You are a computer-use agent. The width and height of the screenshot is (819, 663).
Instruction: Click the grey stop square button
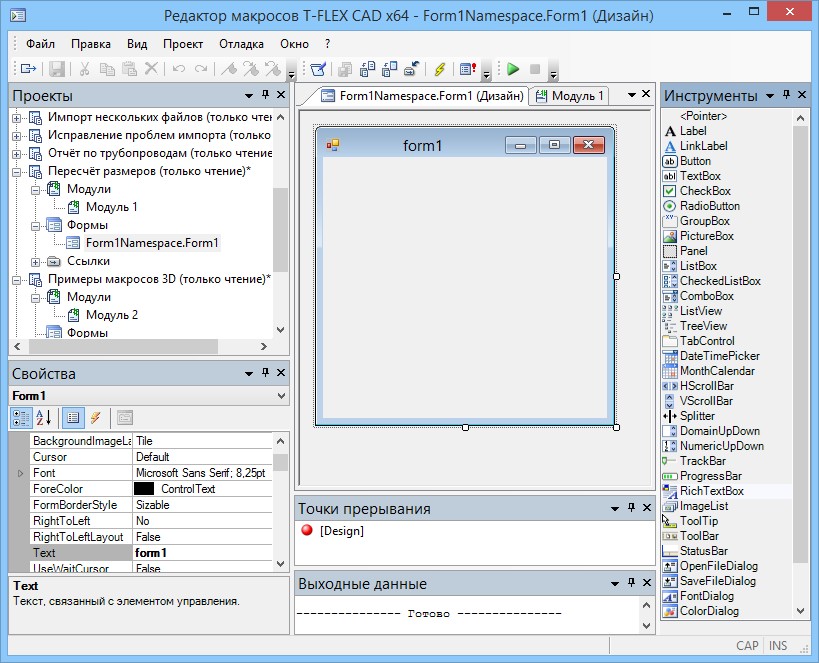point(535,68)
